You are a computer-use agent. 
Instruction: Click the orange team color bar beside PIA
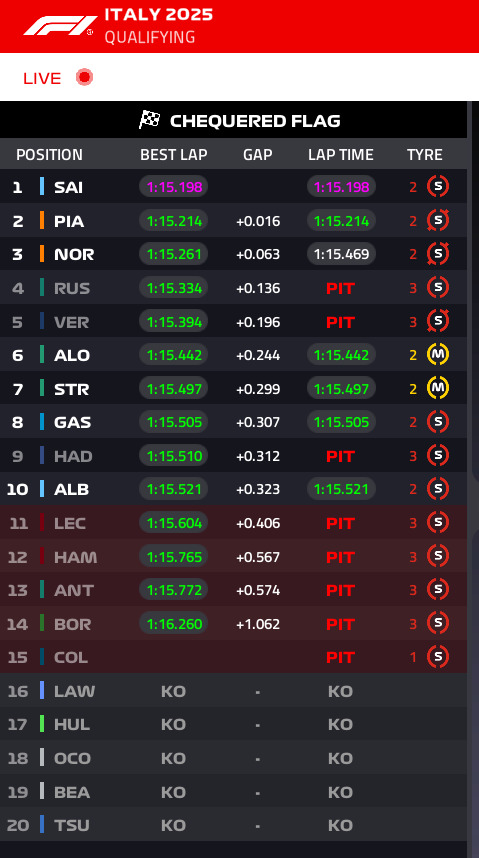(x=42, y=221)
